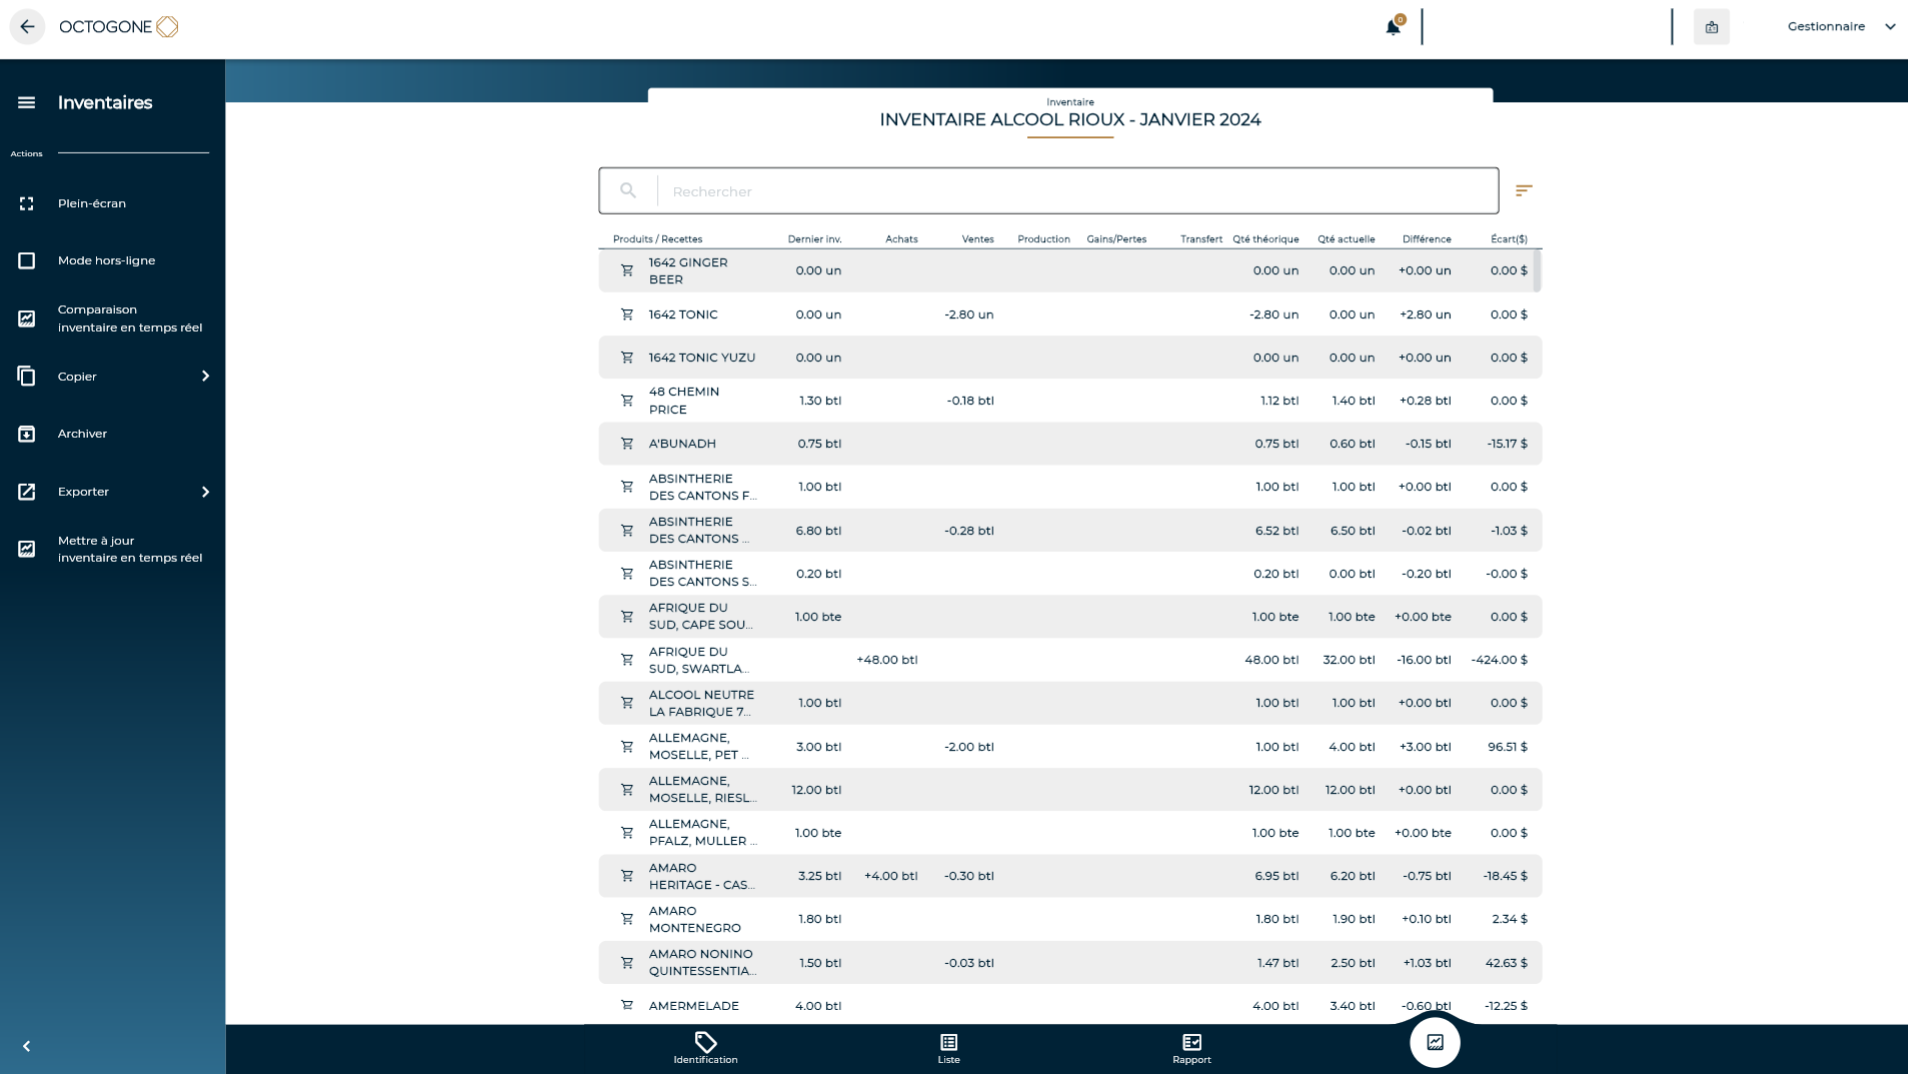This screenshot has height=1074, width=1908.
Task: Click the Qté théorique column header
Action: 1265,239
